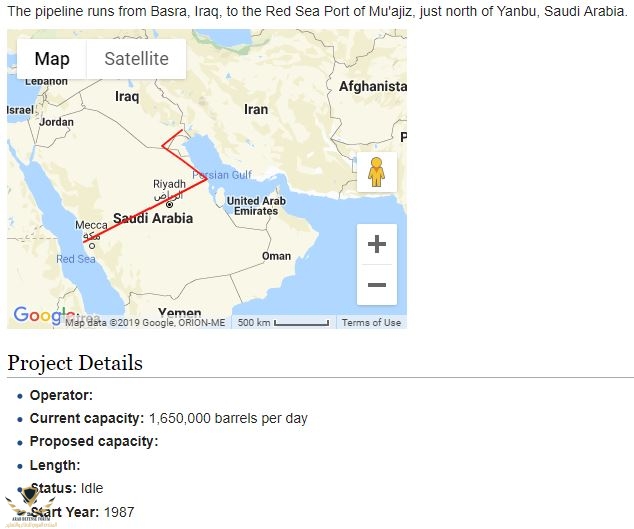The height and width of the screenshot is (529, 634).
Task: Open the Terms of Use link
Action: pyautogui.click(x=371, y=322)
